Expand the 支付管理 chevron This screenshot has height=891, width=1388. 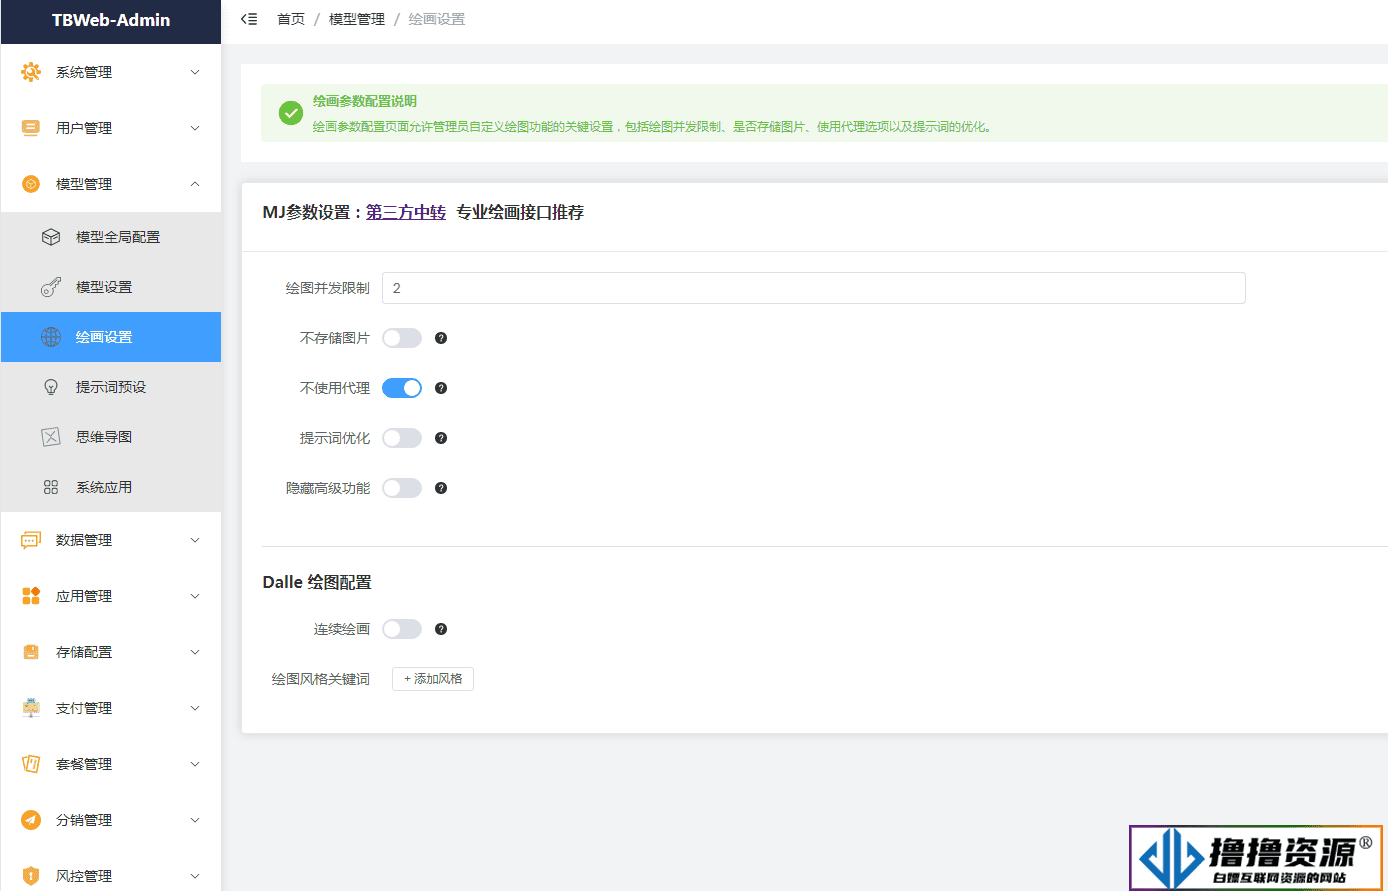pyautogui.click(x=195, y=708)
